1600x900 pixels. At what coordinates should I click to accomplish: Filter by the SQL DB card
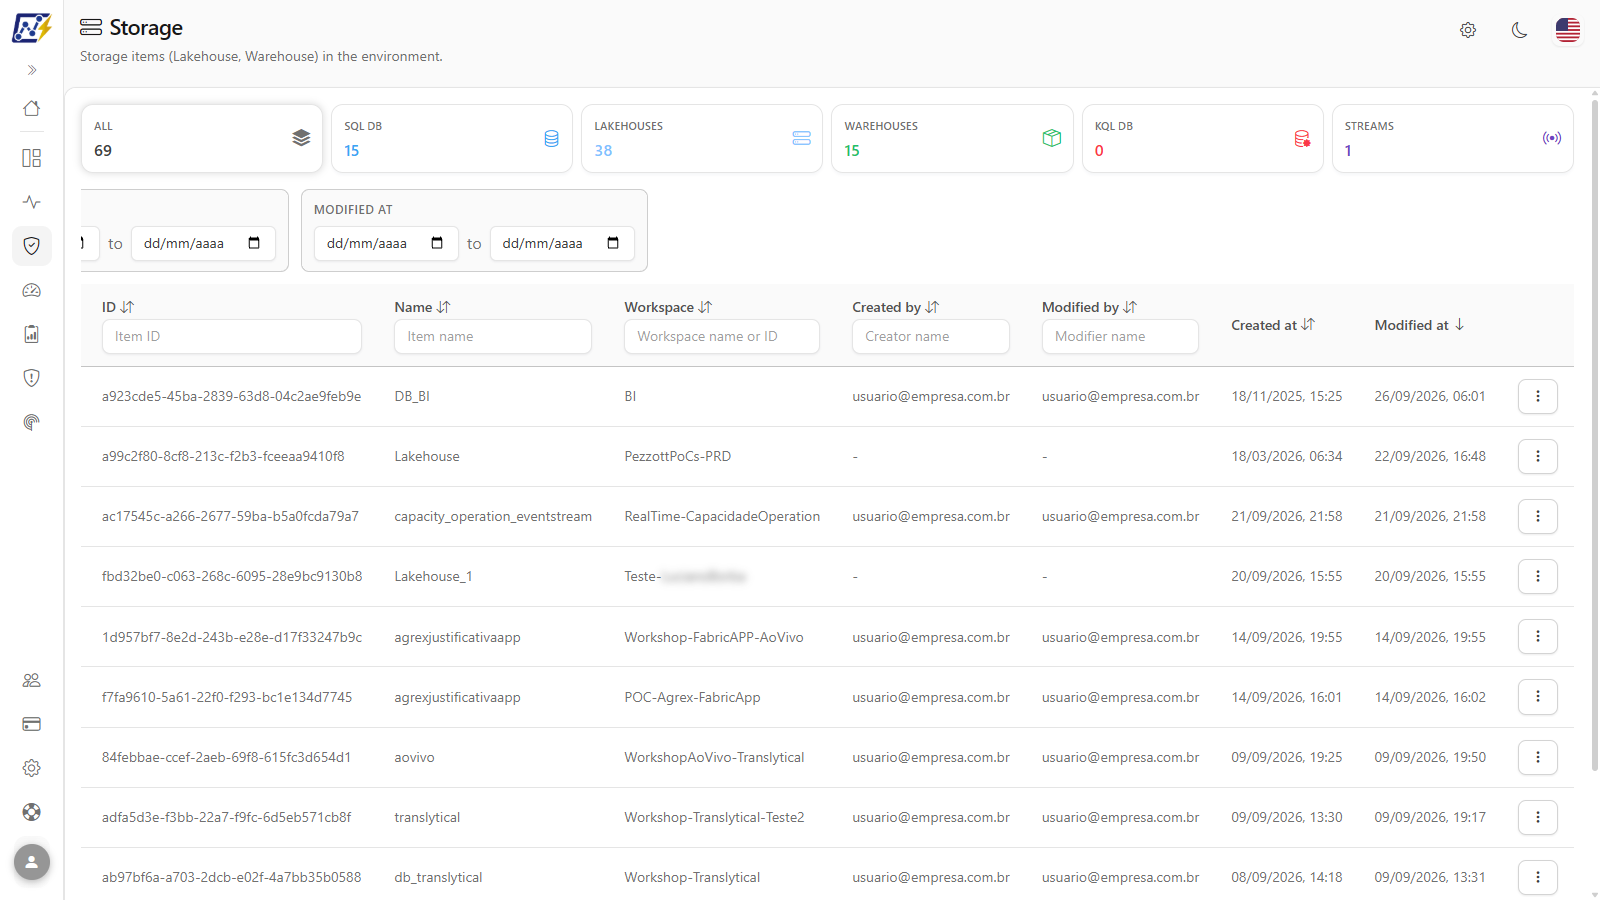tap(452, 139)
